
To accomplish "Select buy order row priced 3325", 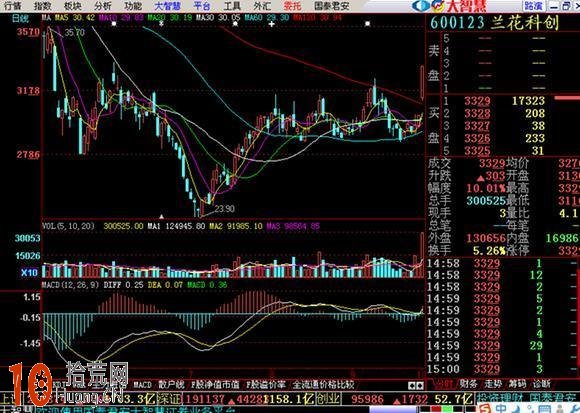I will (x=504, y=150).
